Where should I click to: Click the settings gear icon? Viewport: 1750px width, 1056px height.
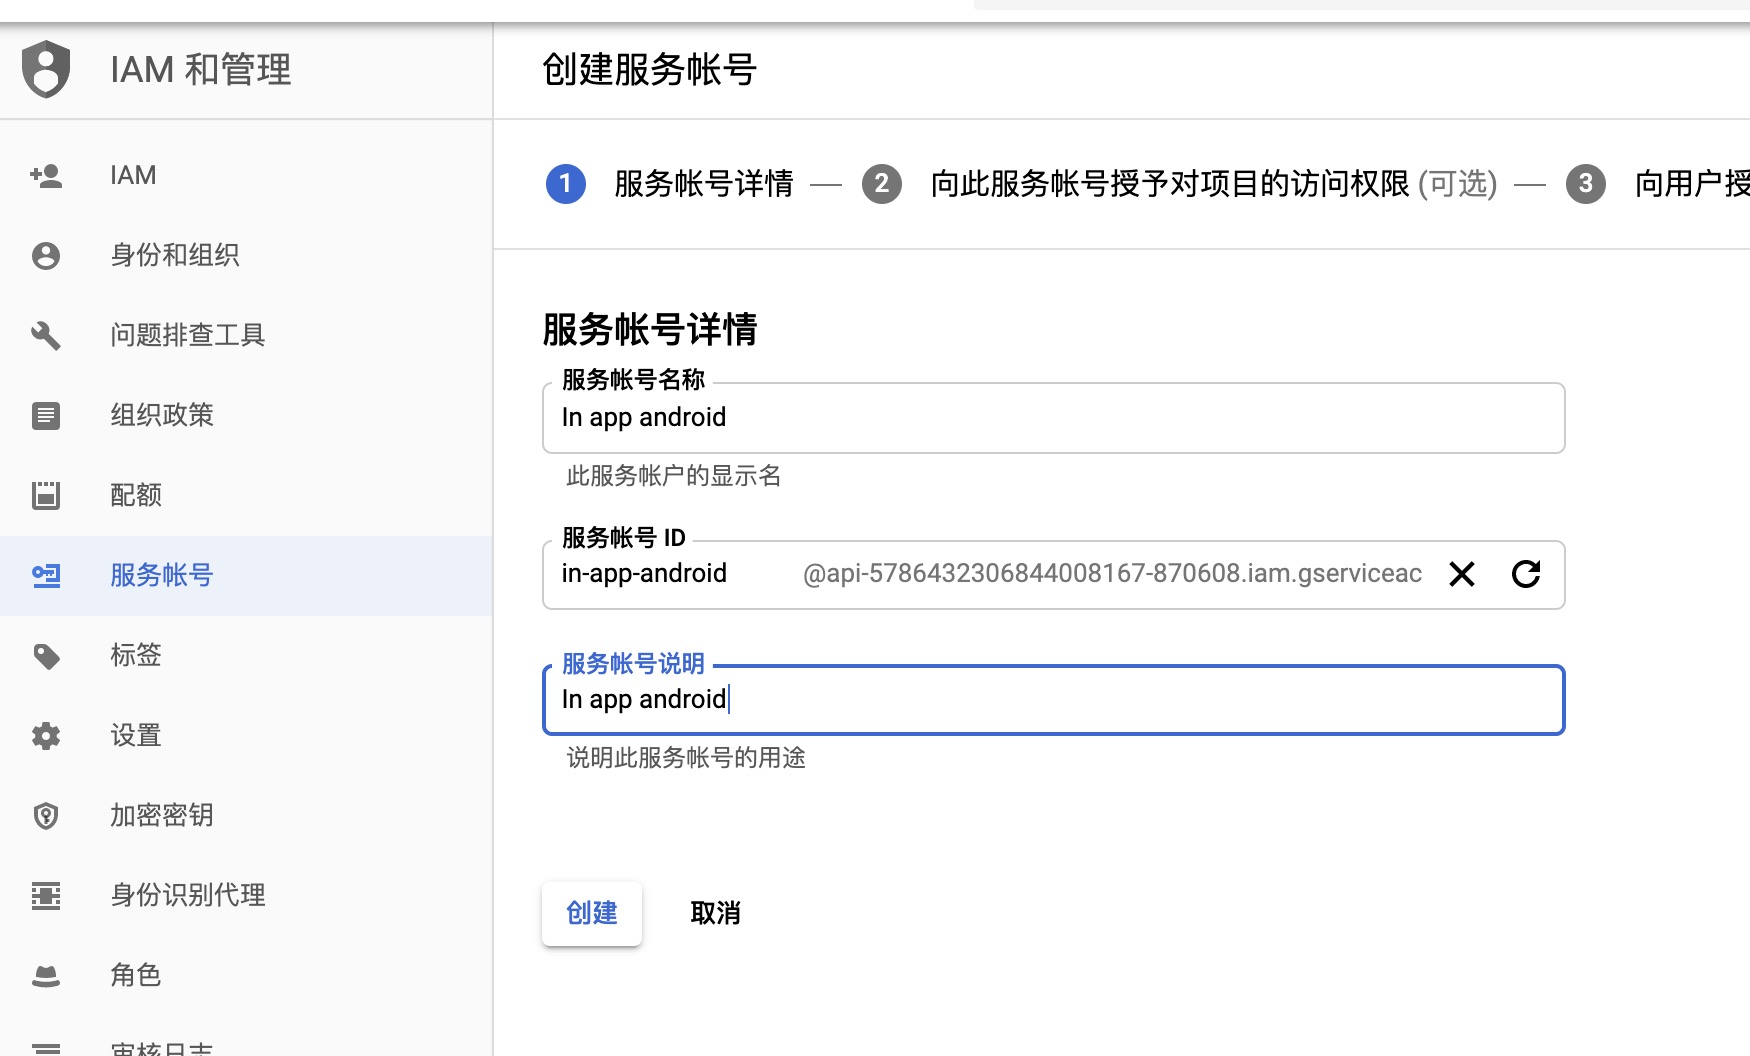(46, 736)
